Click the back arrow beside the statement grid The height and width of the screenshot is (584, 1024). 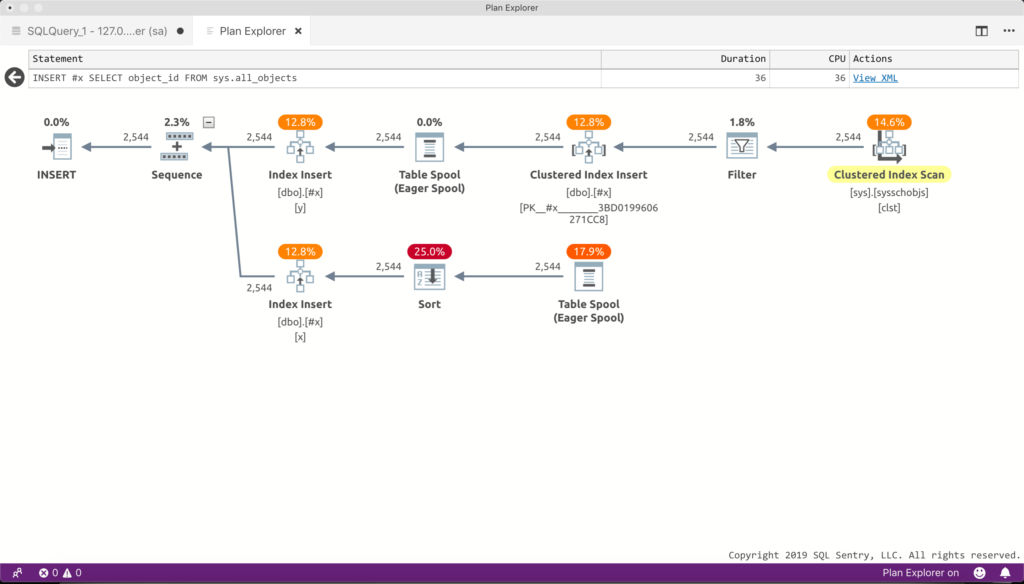click(13, 76)
